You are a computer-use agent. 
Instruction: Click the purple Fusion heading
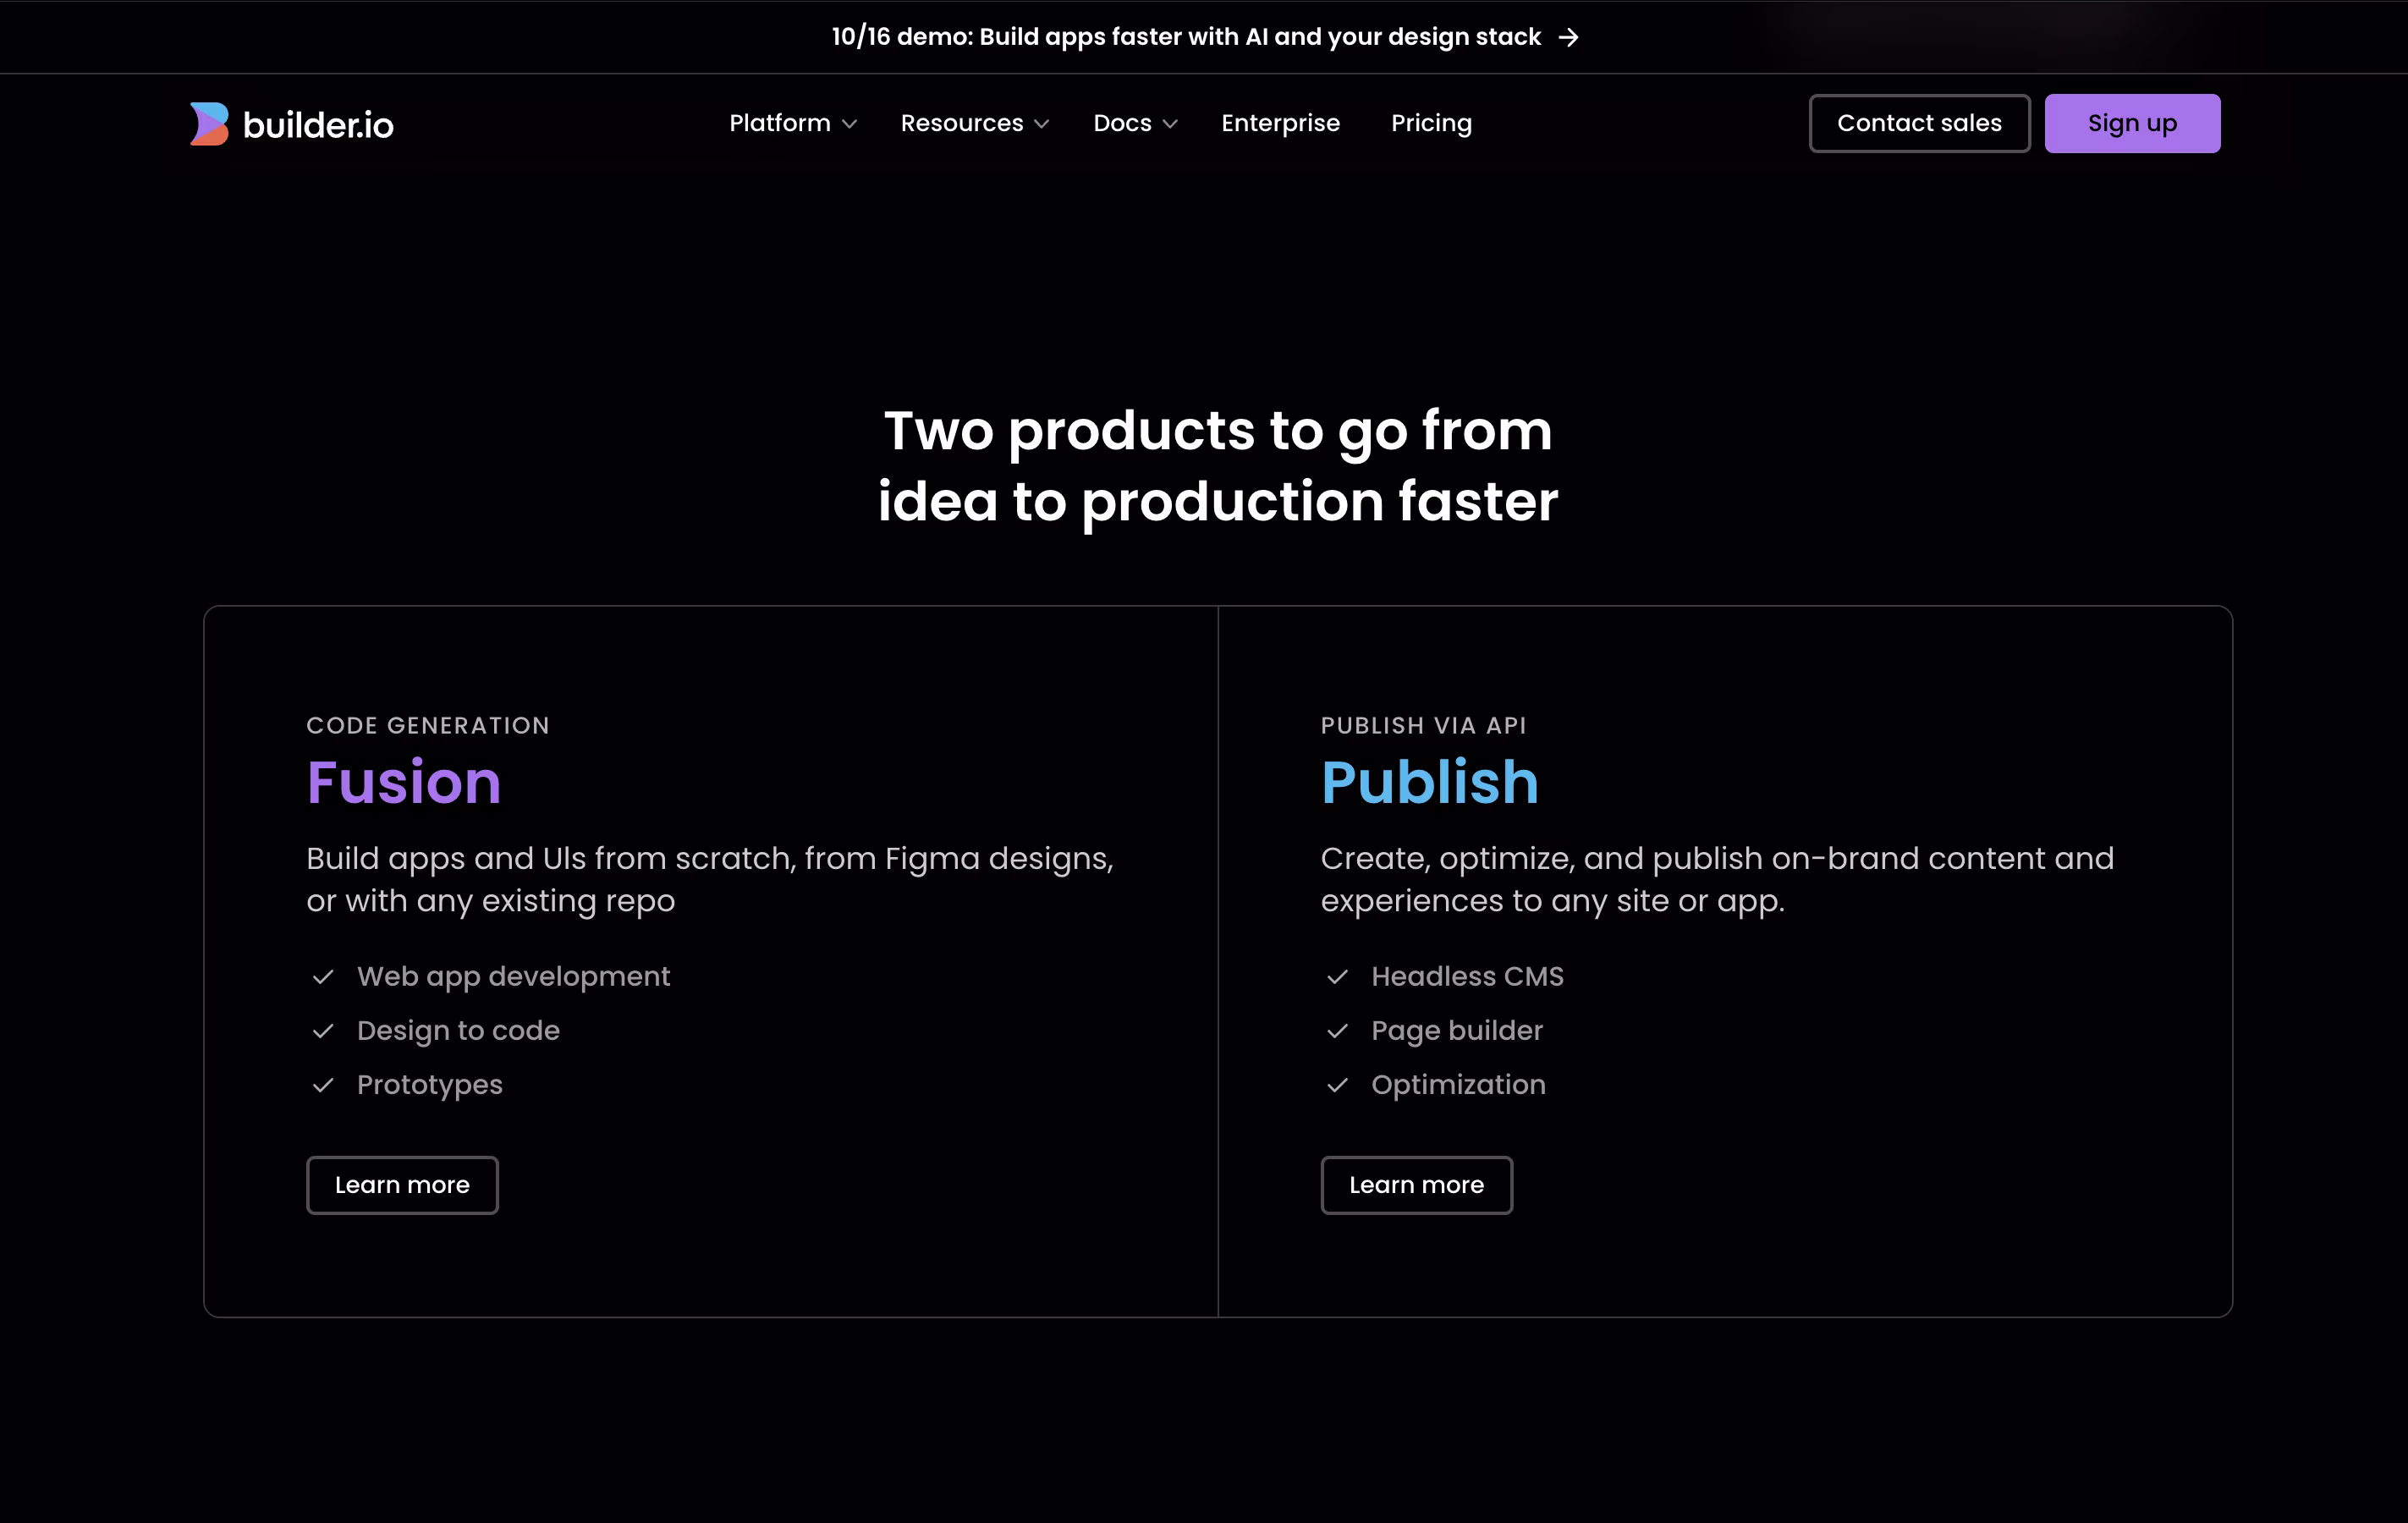pos(403,782)
